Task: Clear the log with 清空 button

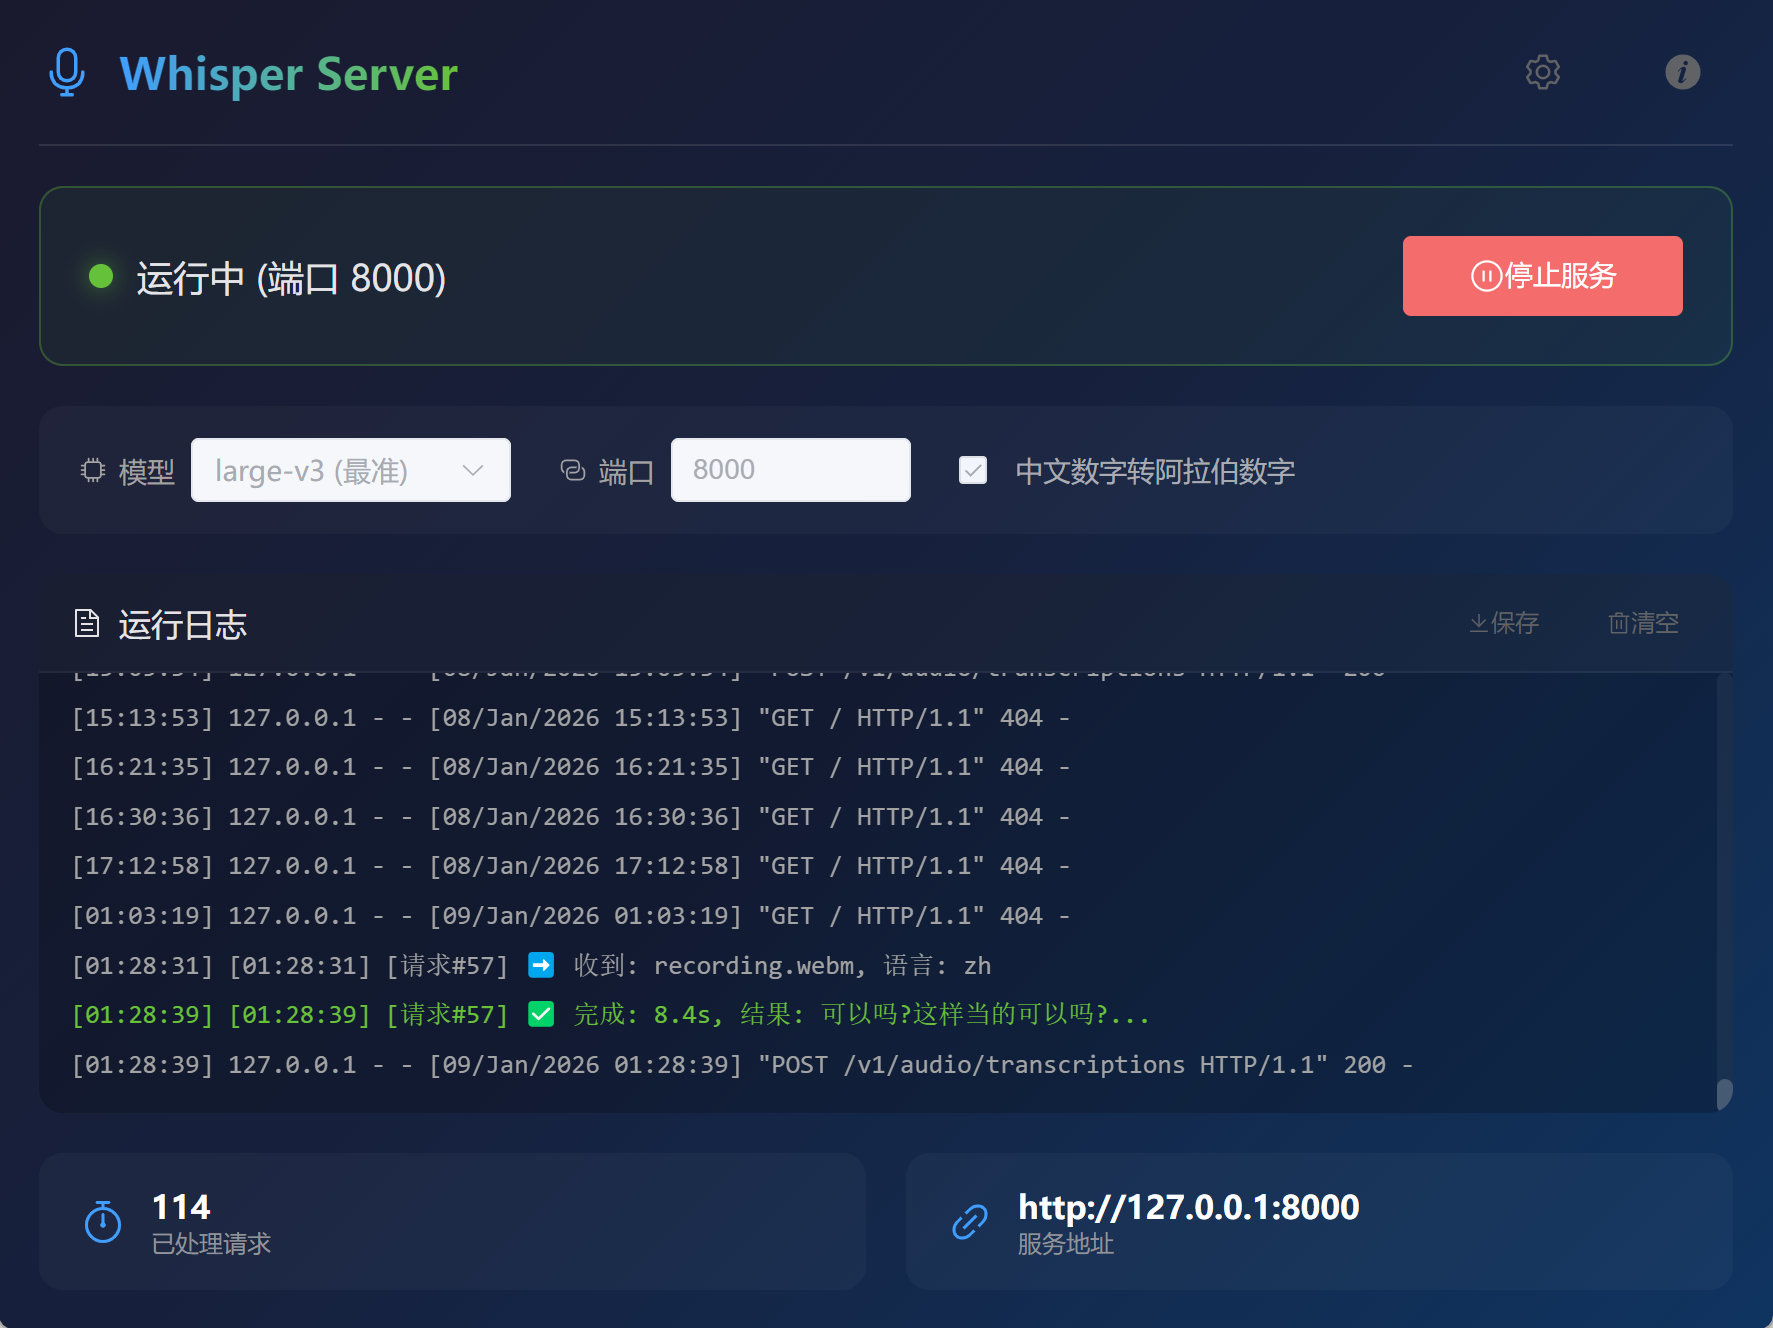Action: [x=1643, y=623]
